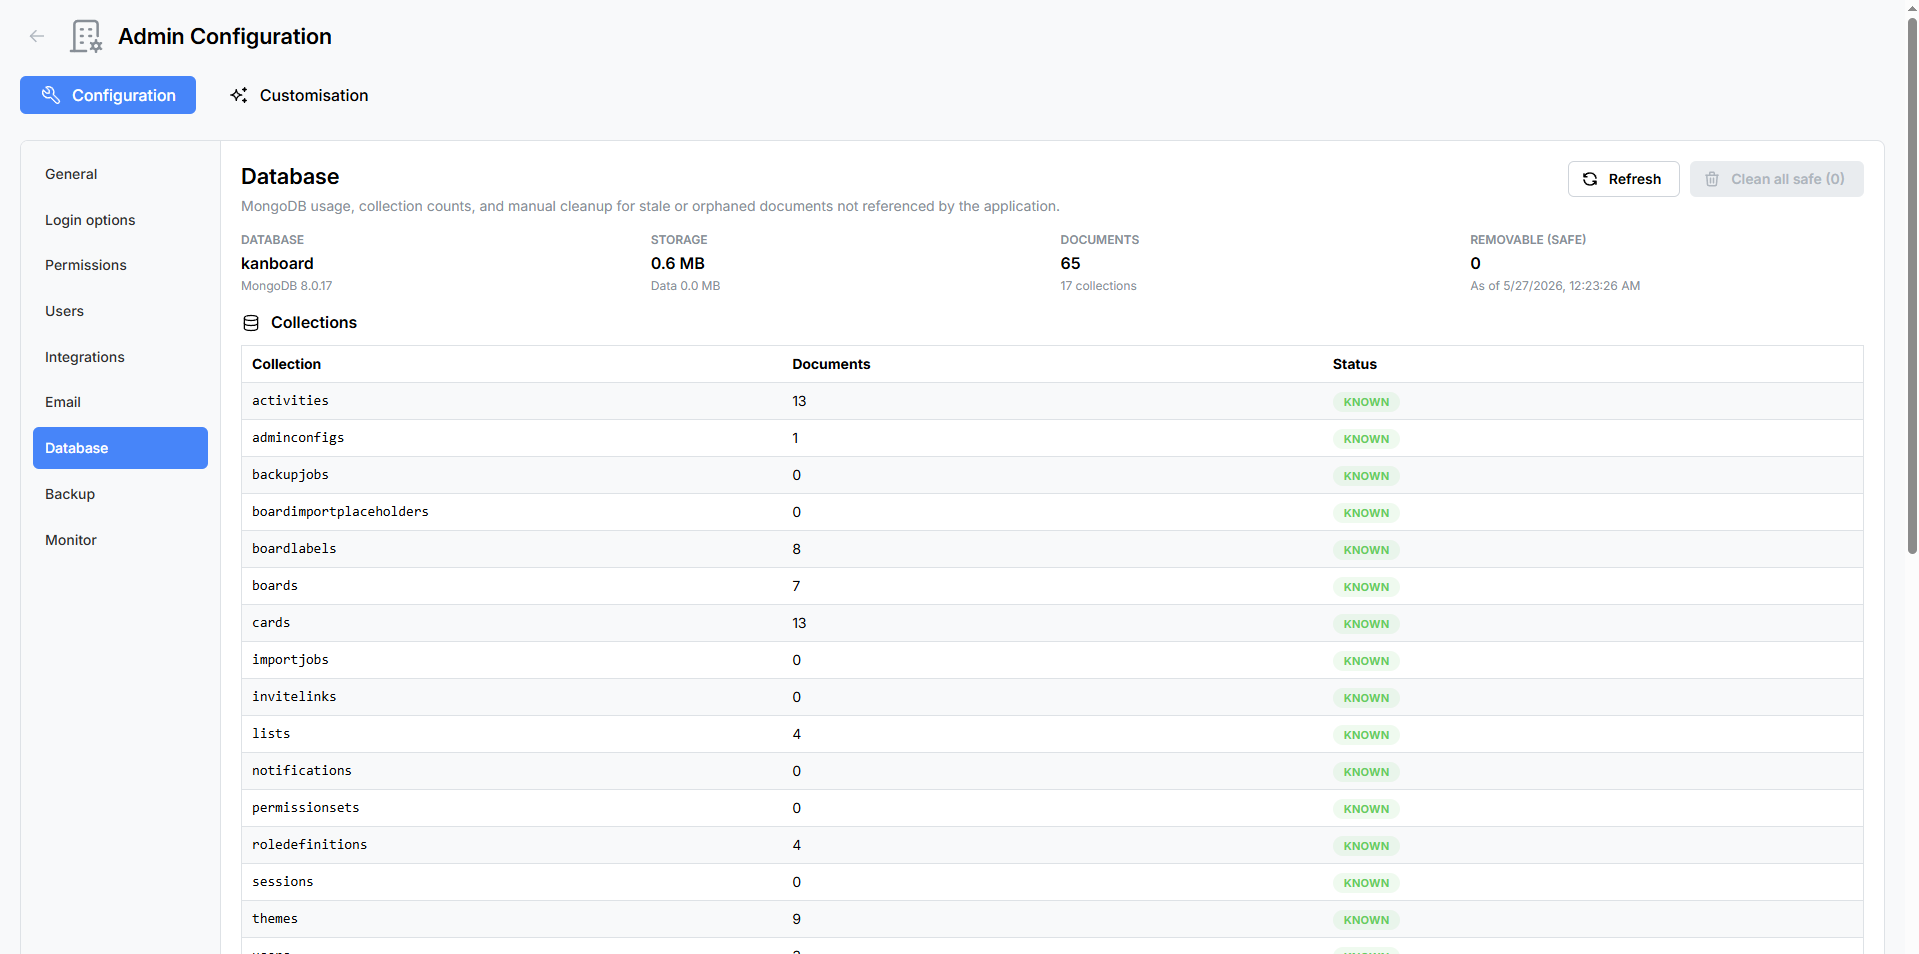Click the document count for themes
This screenshot has width=1919, height=954.
coord(796,919)
